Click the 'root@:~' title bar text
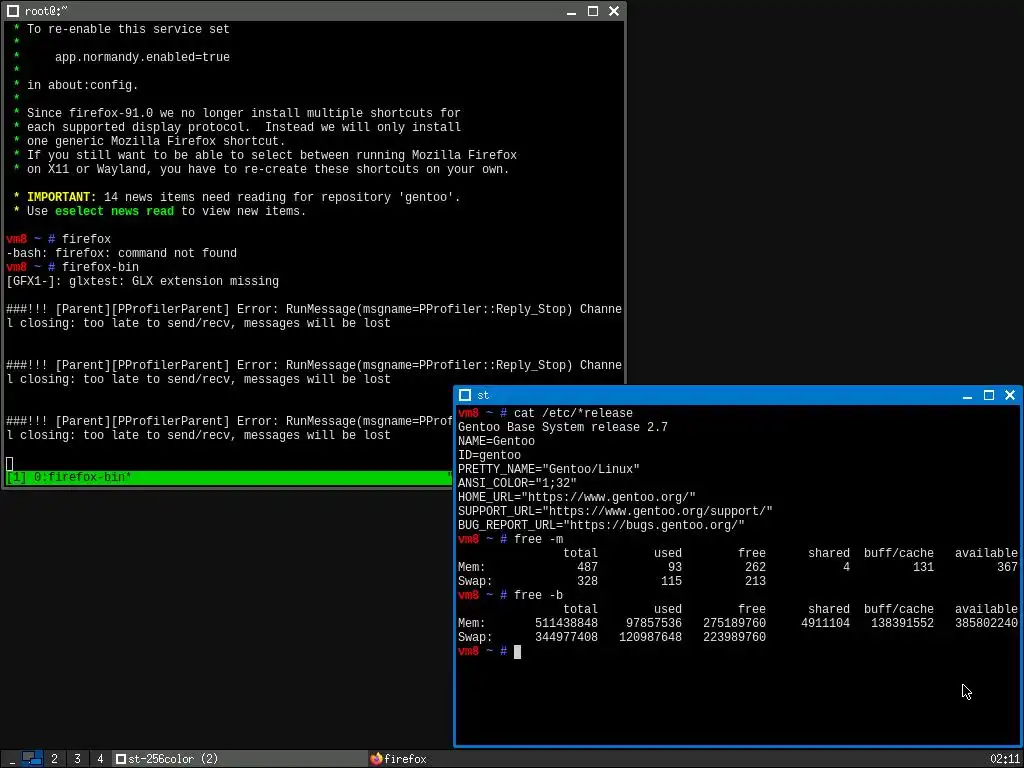 click(x=46, y=11)
